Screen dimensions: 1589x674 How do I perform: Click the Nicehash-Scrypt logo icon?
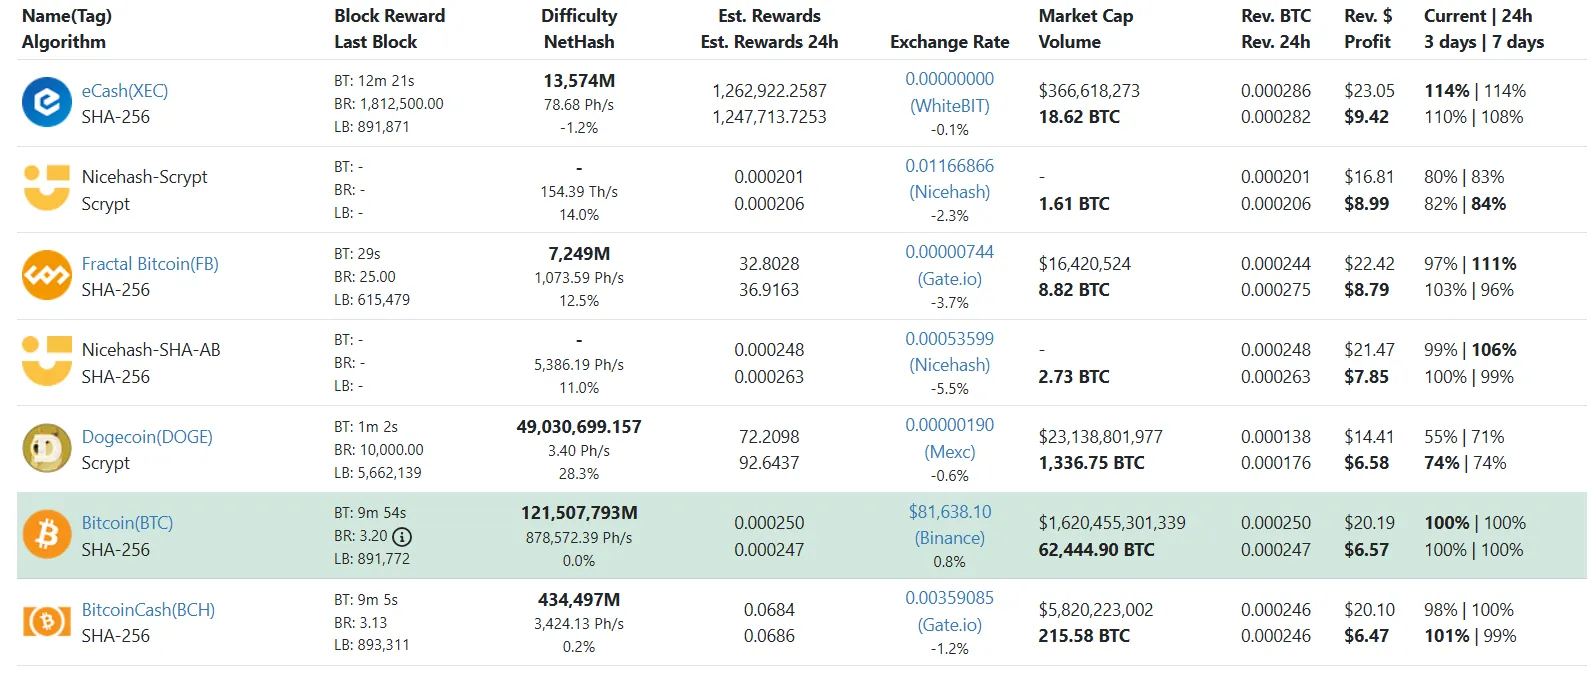tap(47, 189)
